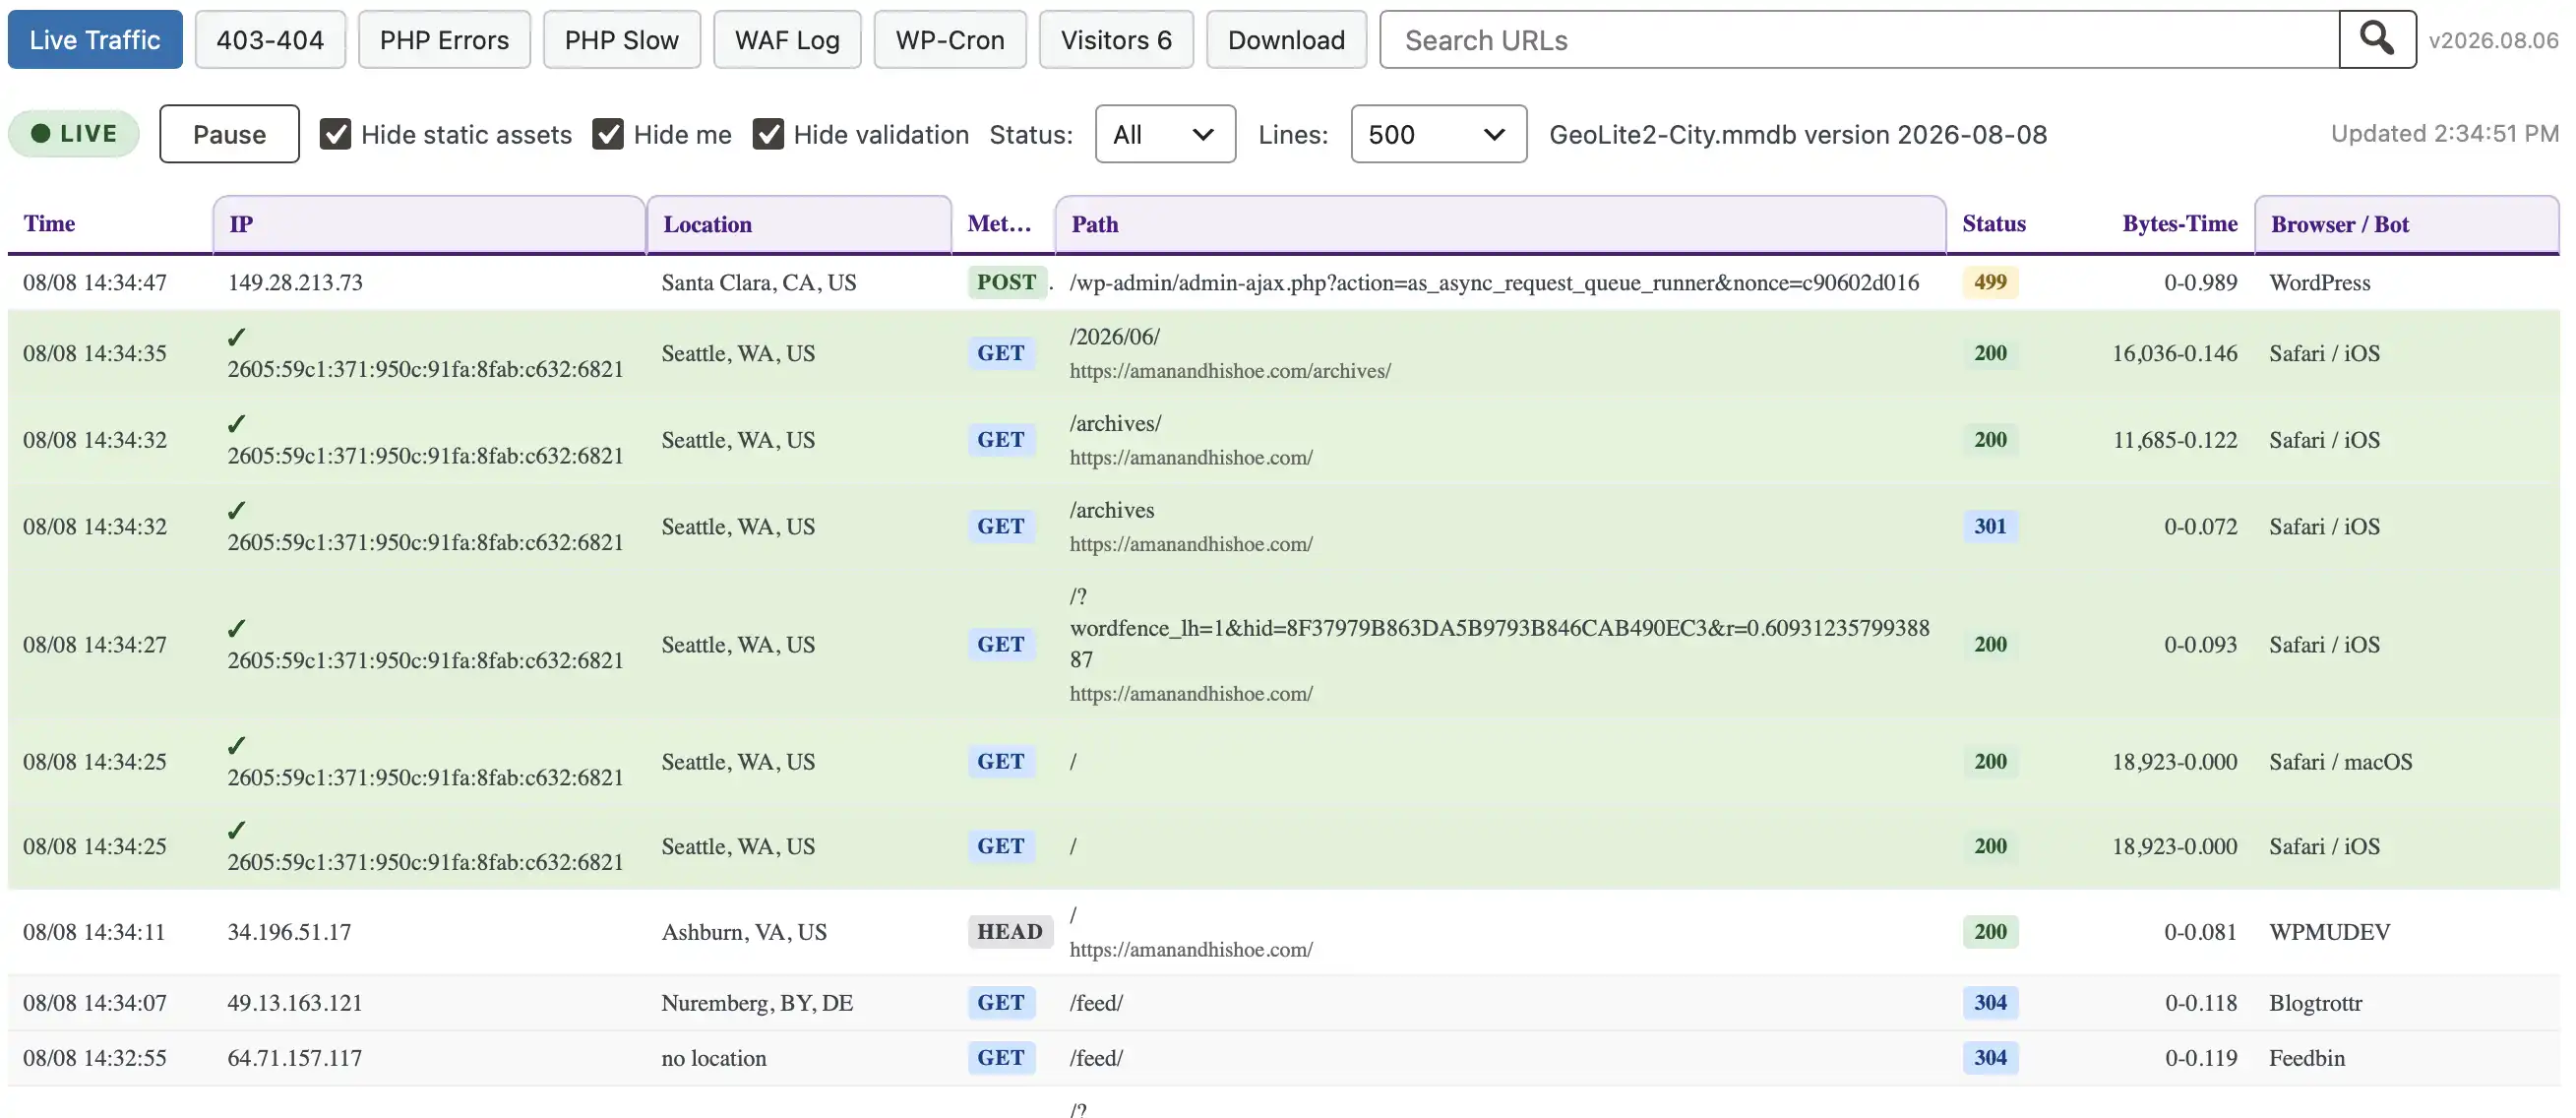Click checkmark on the Safari / macOS row
The height and width of the screenshot is (1118, 2576).
pyautogui.click(x=236, y=745)
